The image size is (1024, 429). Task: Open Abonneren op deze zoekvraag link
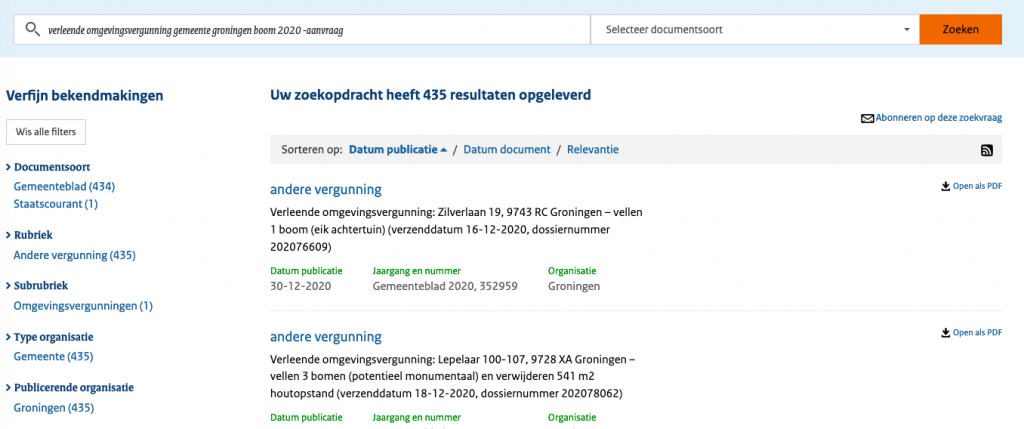point(938,118)
